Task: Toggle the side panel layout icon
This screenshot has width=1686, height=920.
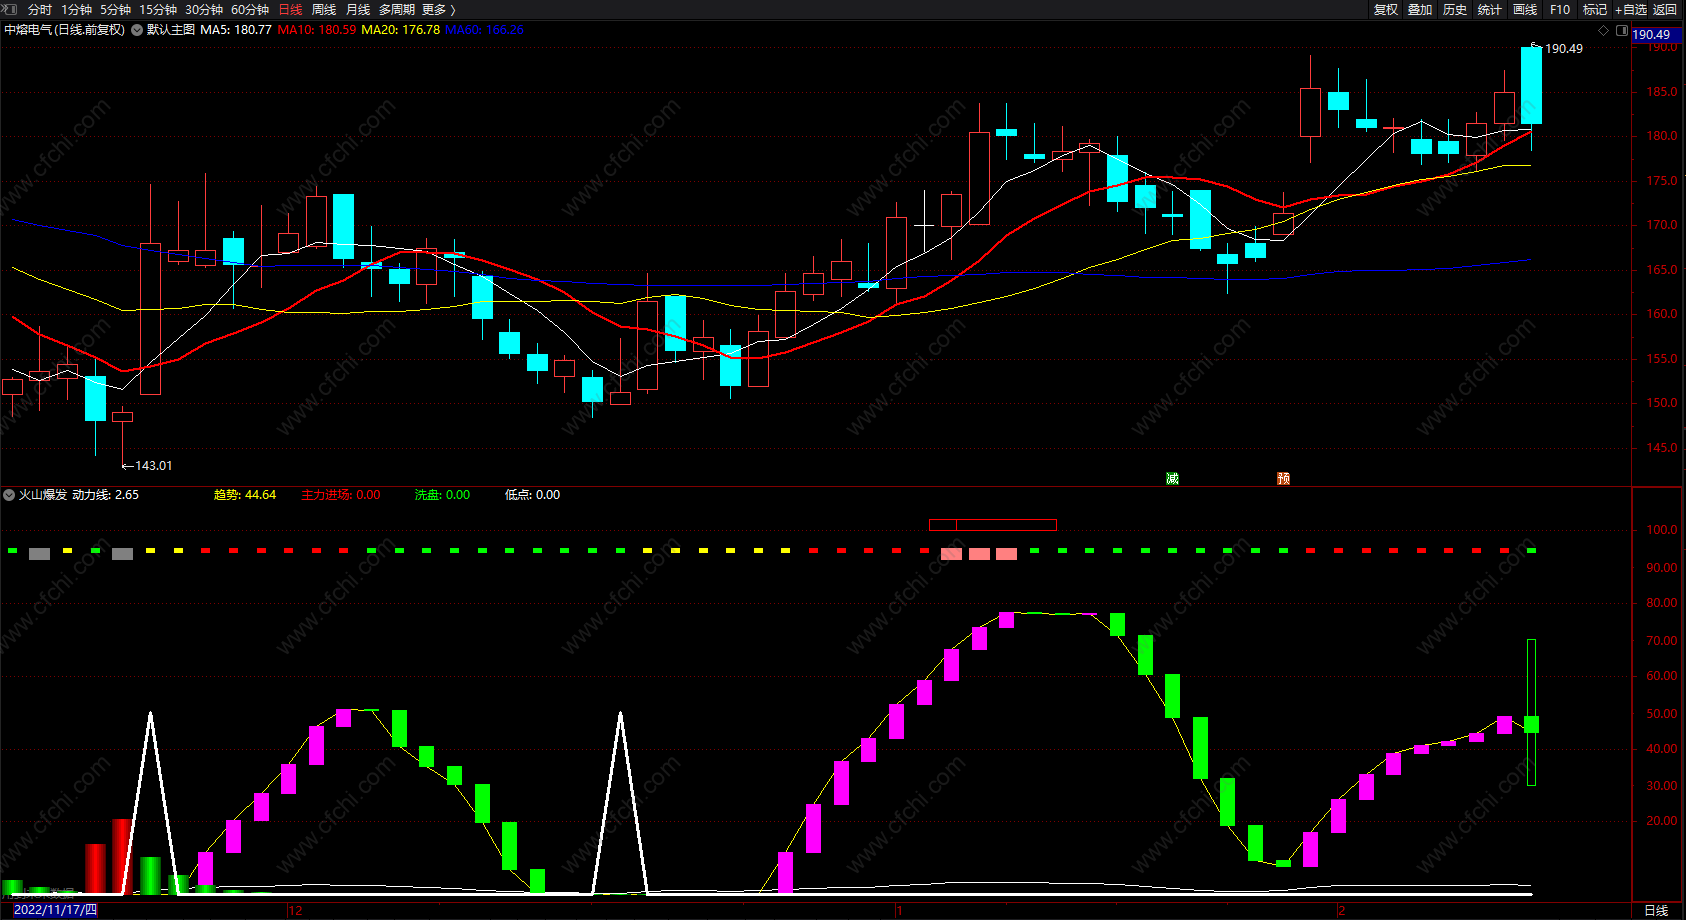Action: tap(1622, 31)
